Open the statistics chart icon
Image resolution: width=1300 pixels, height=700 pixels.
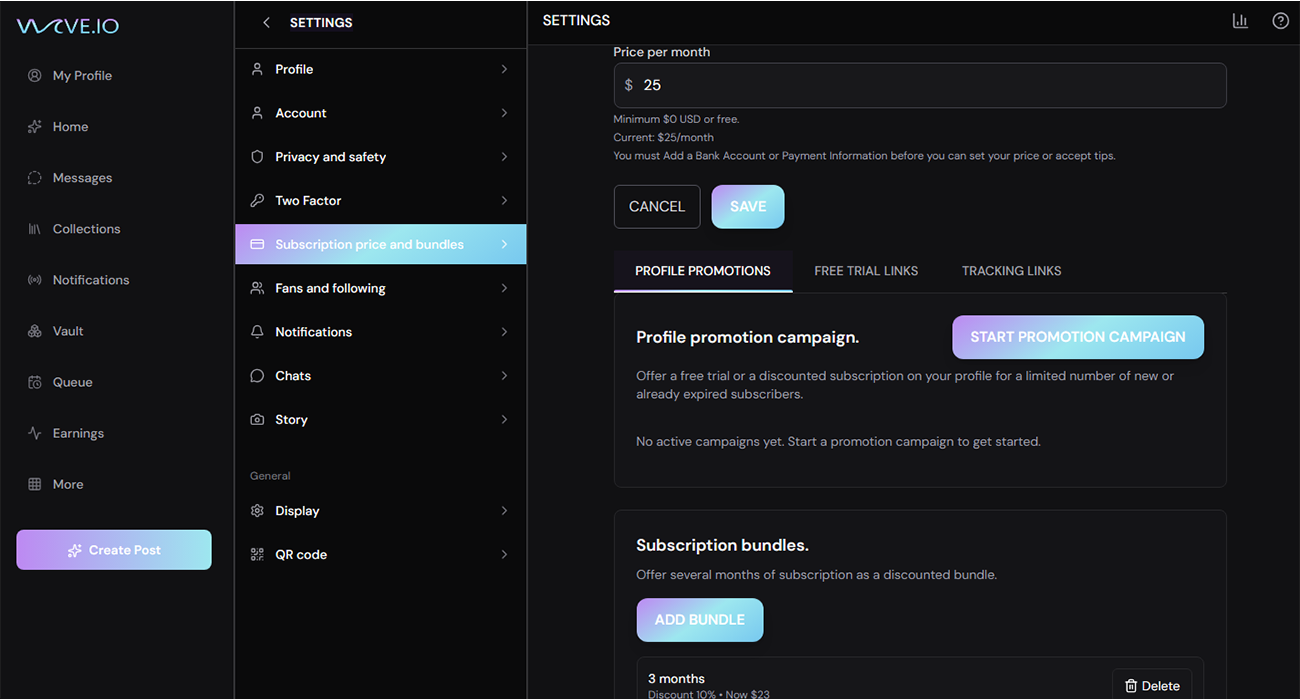(x=1240, y=21)
